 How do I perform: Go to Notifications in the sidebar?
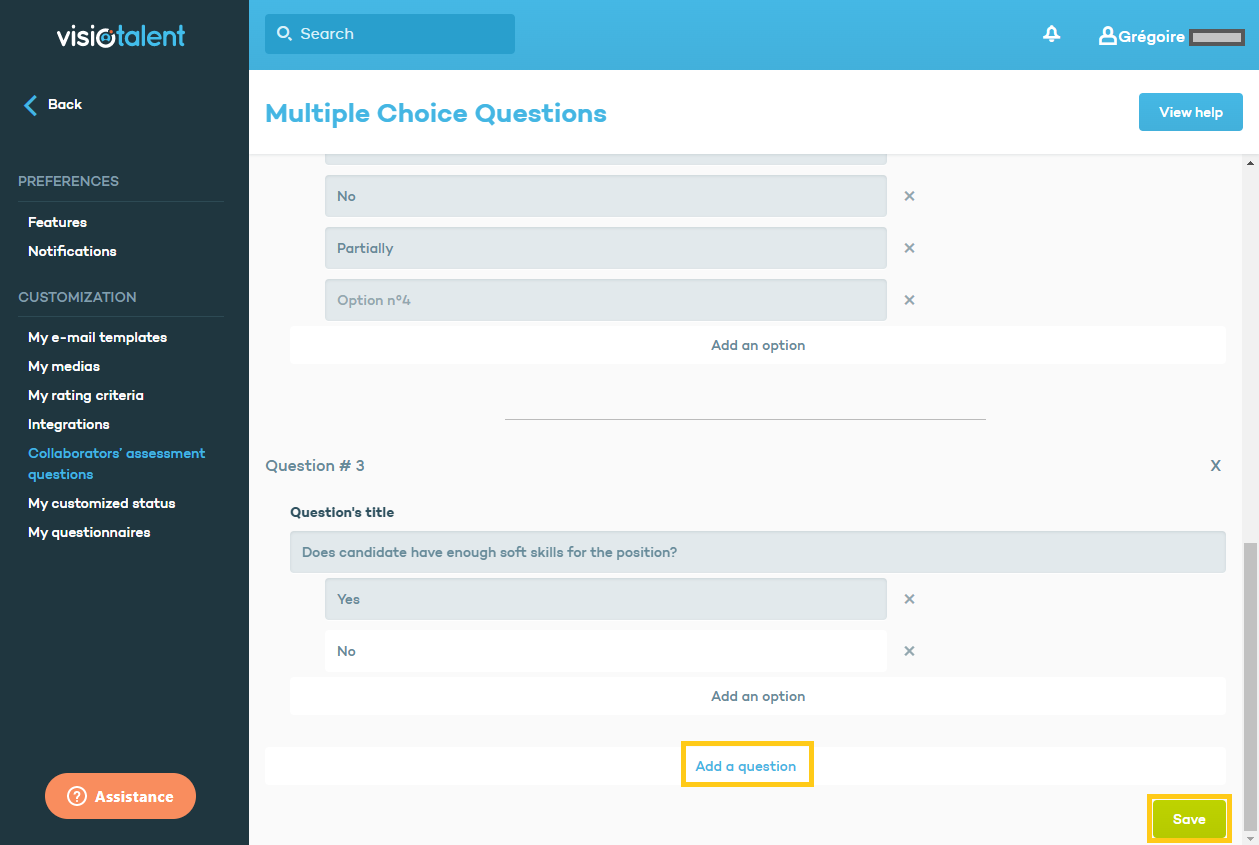click(x=72, y=251)
